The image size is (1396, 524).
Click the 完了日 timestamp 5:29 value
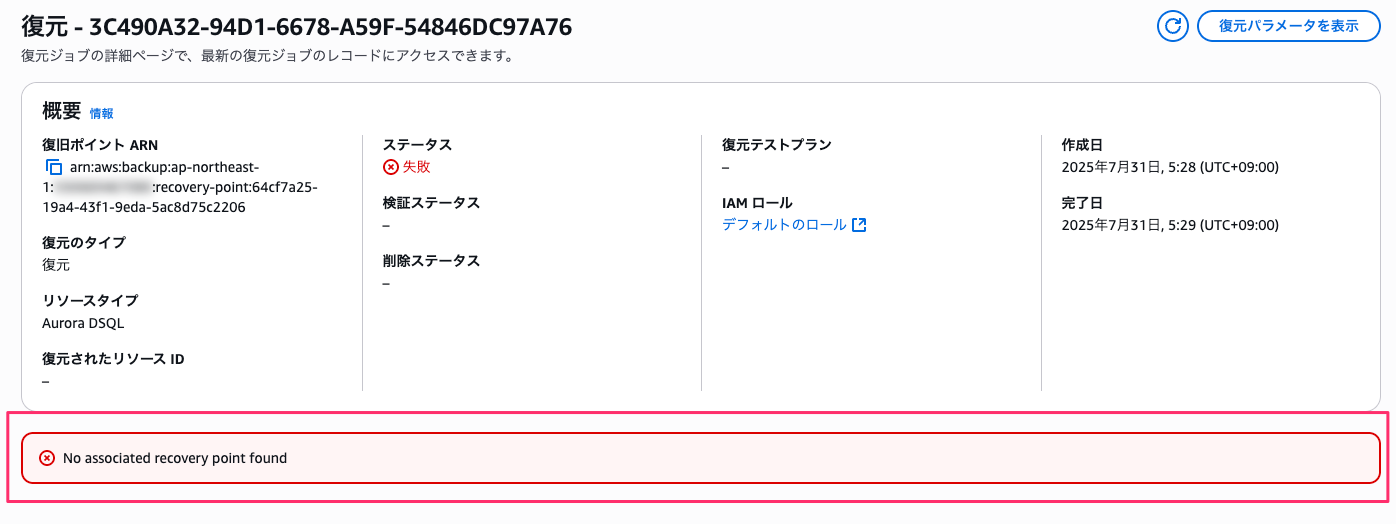click(1171, 225)
